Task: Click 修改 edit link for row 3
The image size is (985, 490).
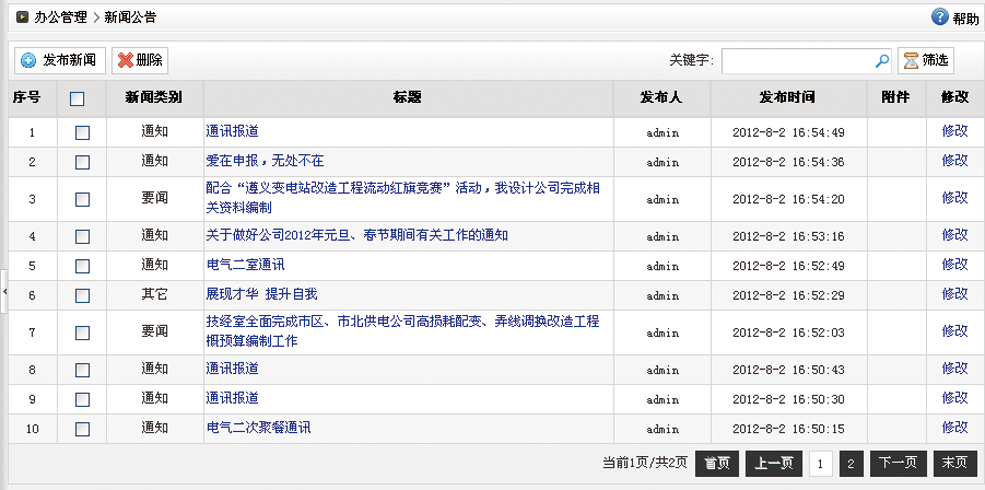Action: pyautogui.click(x=954, y=198)
